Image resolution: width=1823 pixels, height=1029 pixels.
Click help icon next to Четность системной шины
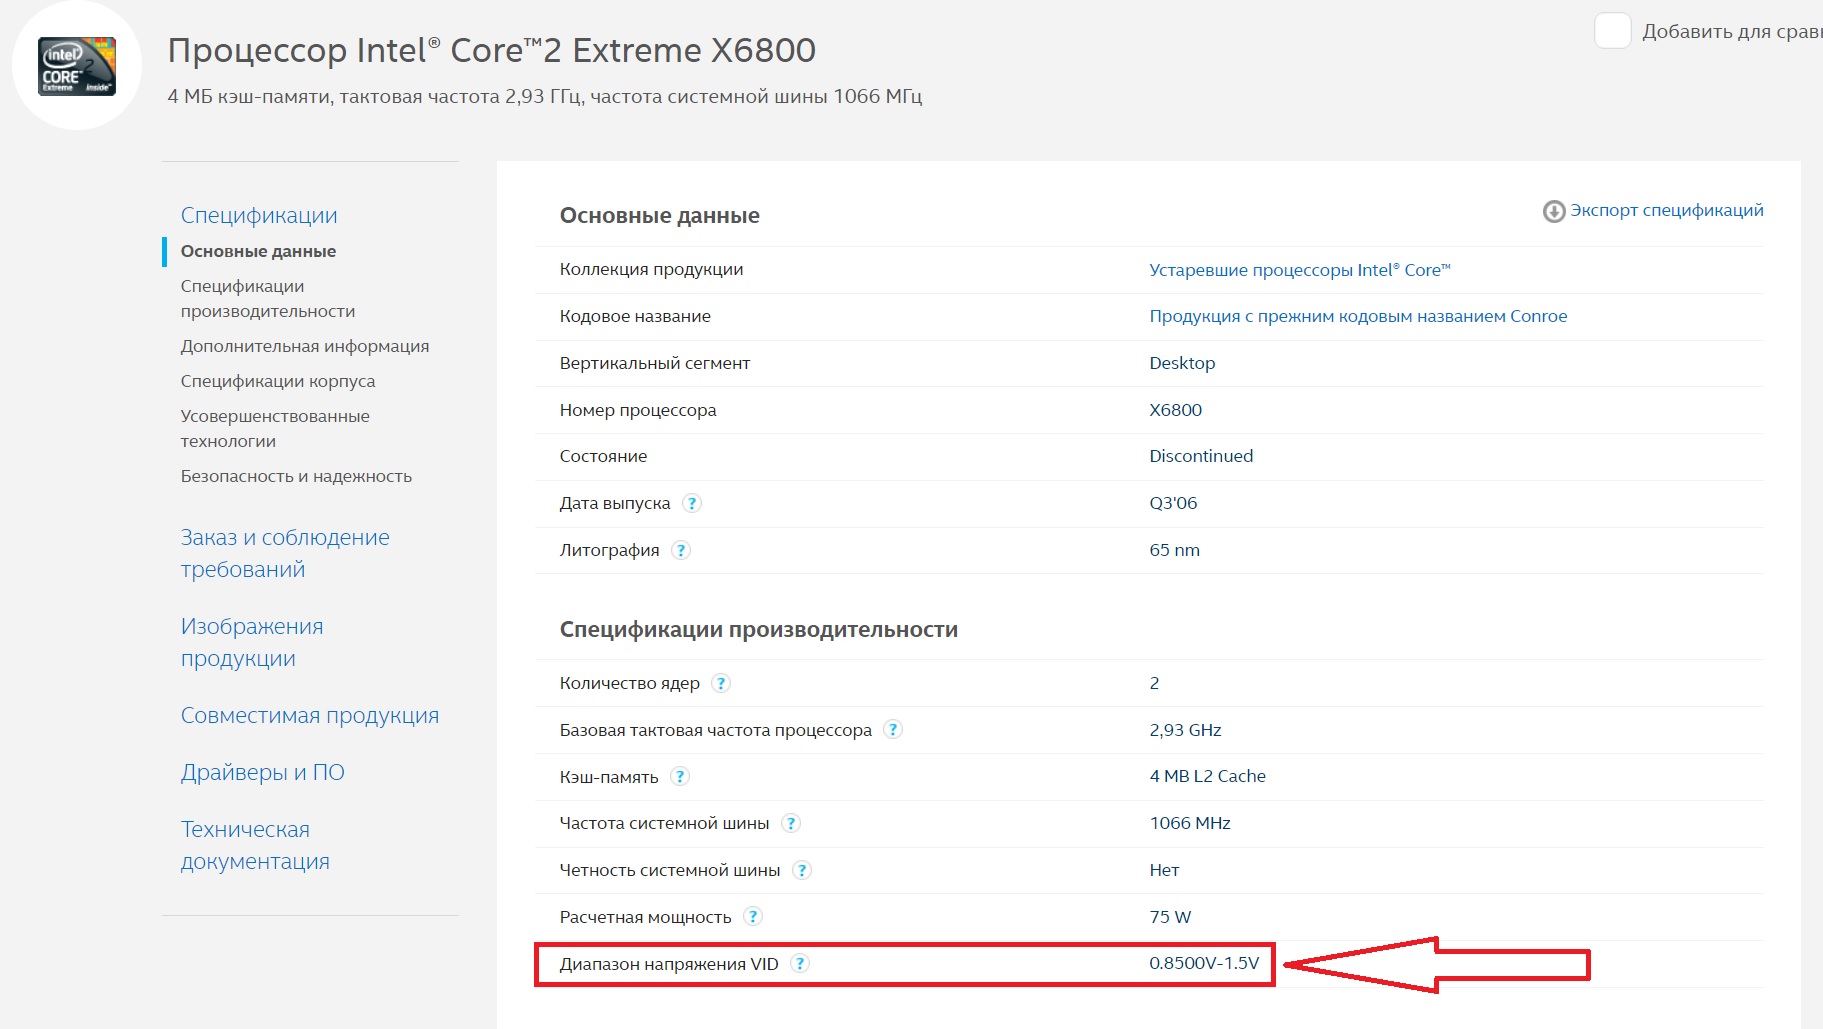[802, 870]
